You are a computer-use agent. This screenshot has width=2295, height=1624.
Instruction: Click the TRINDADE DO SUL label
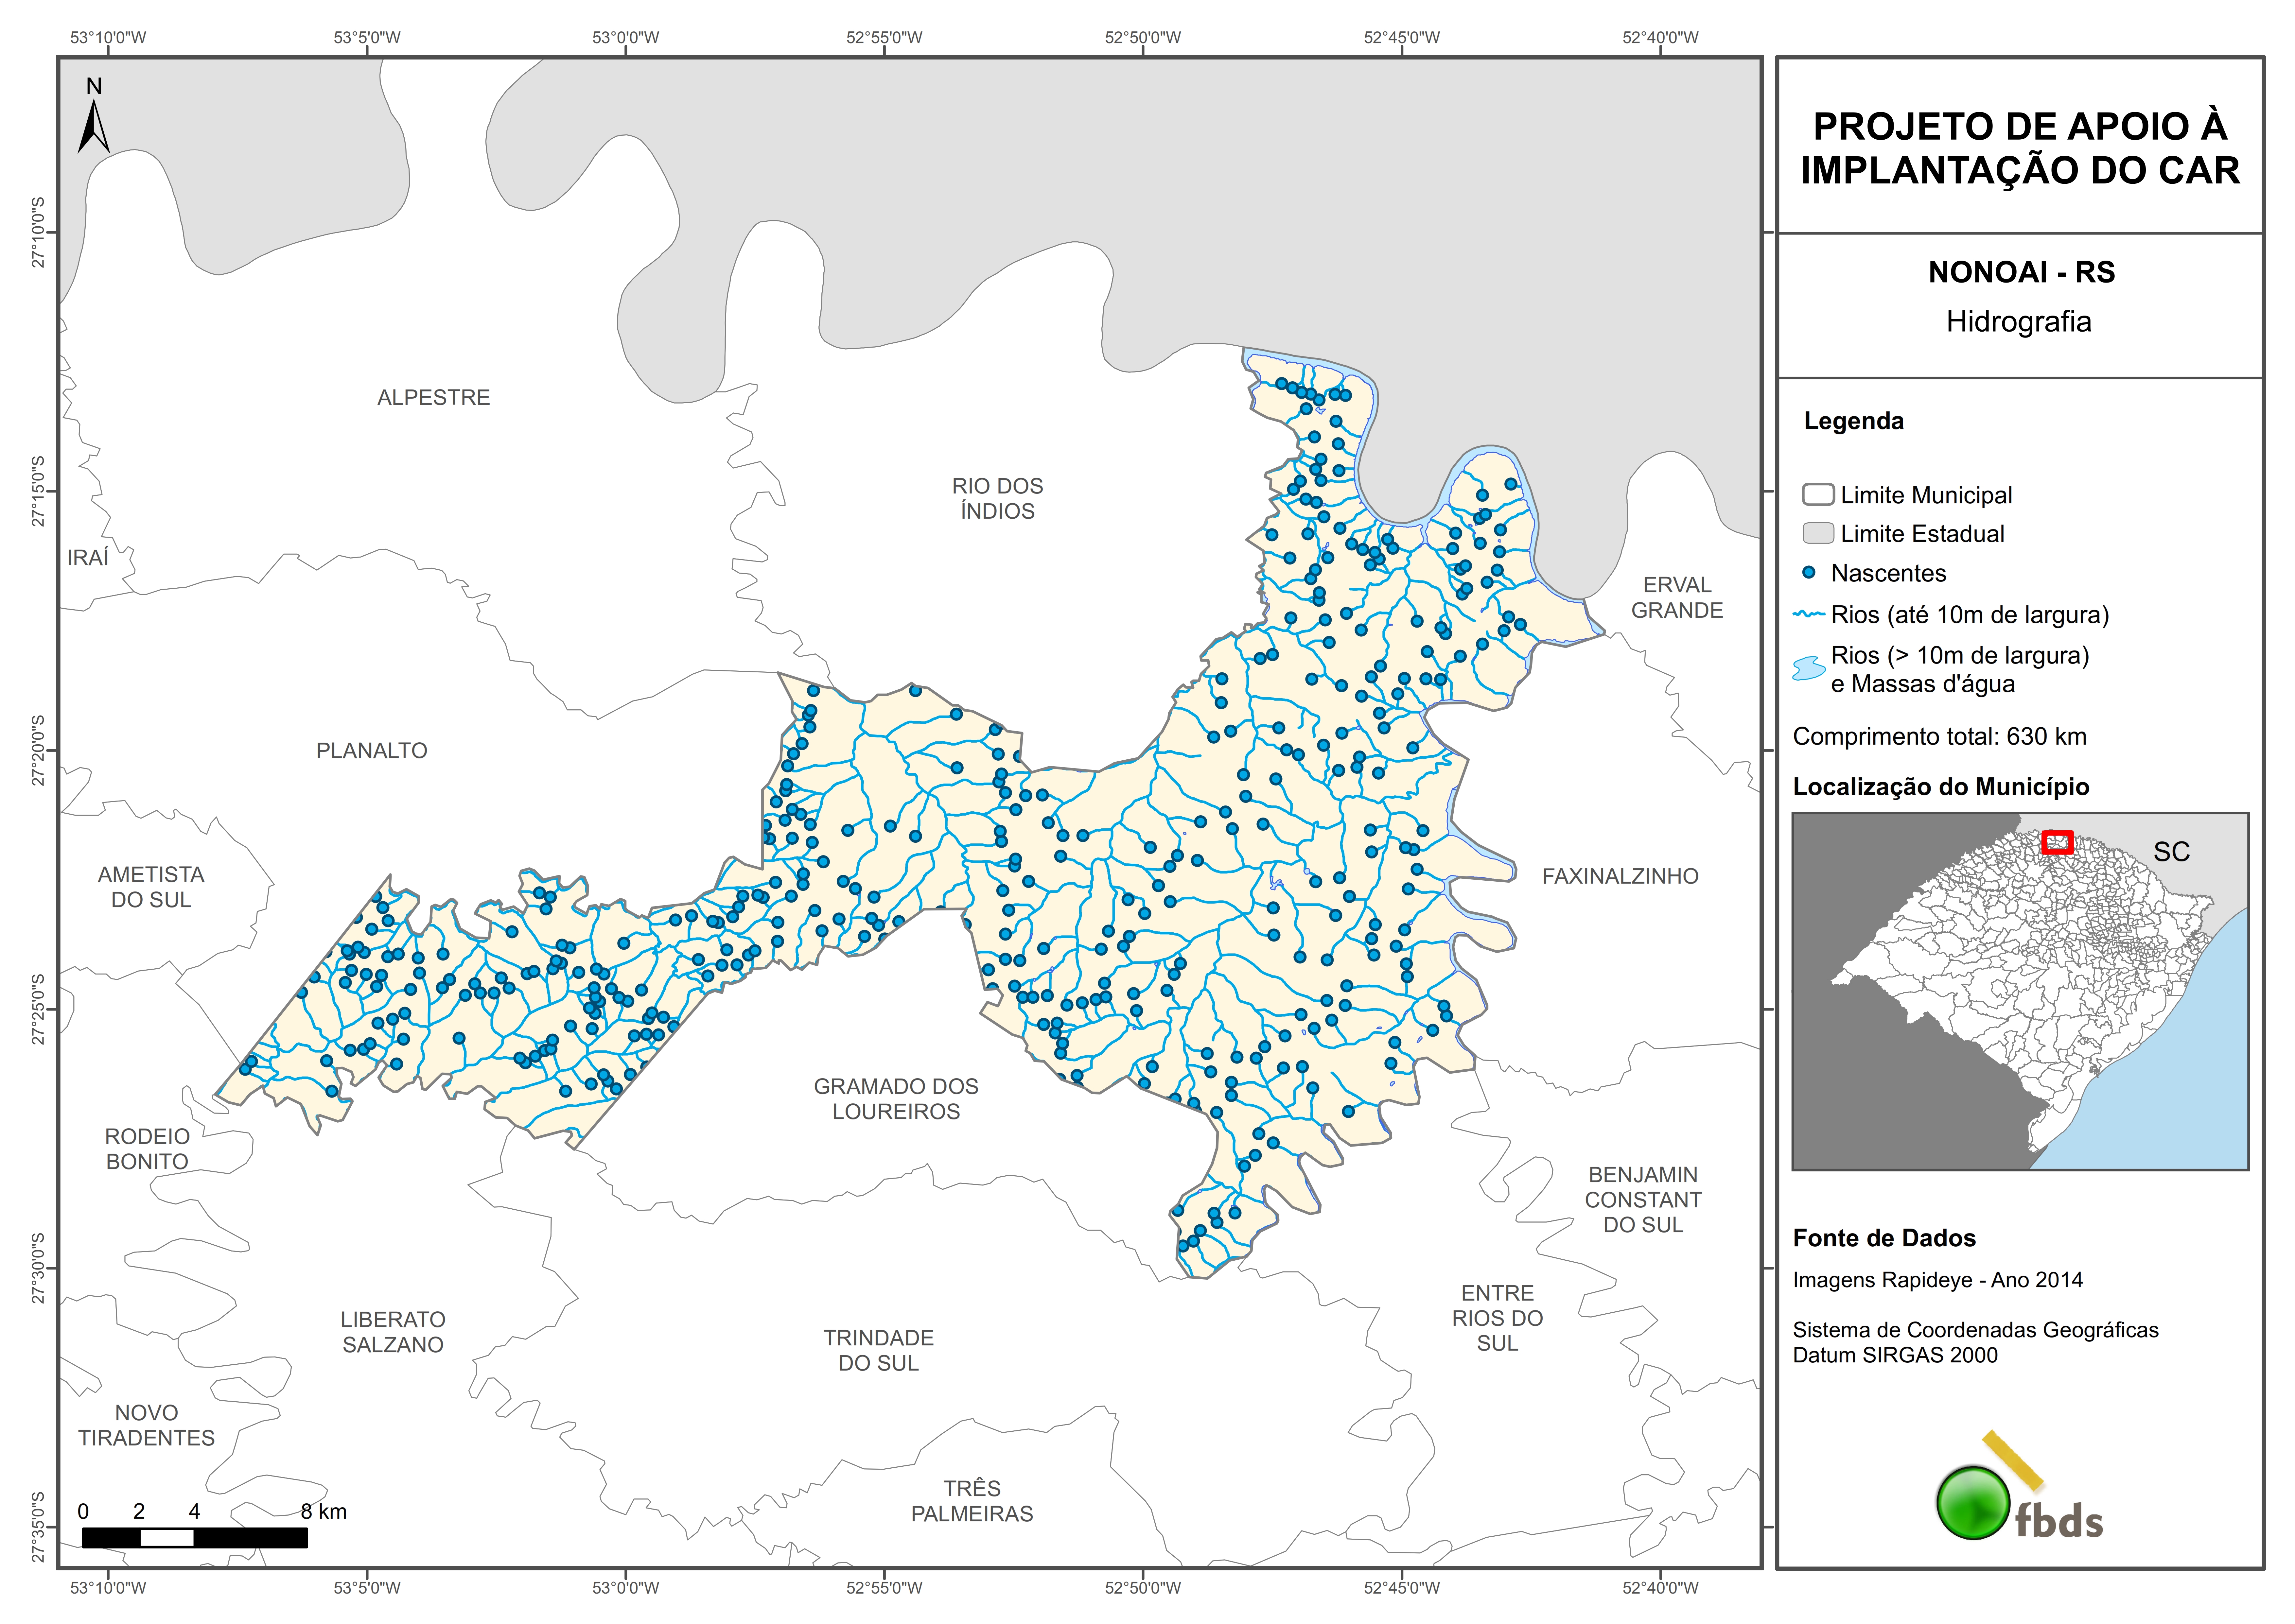(878, 1350)
